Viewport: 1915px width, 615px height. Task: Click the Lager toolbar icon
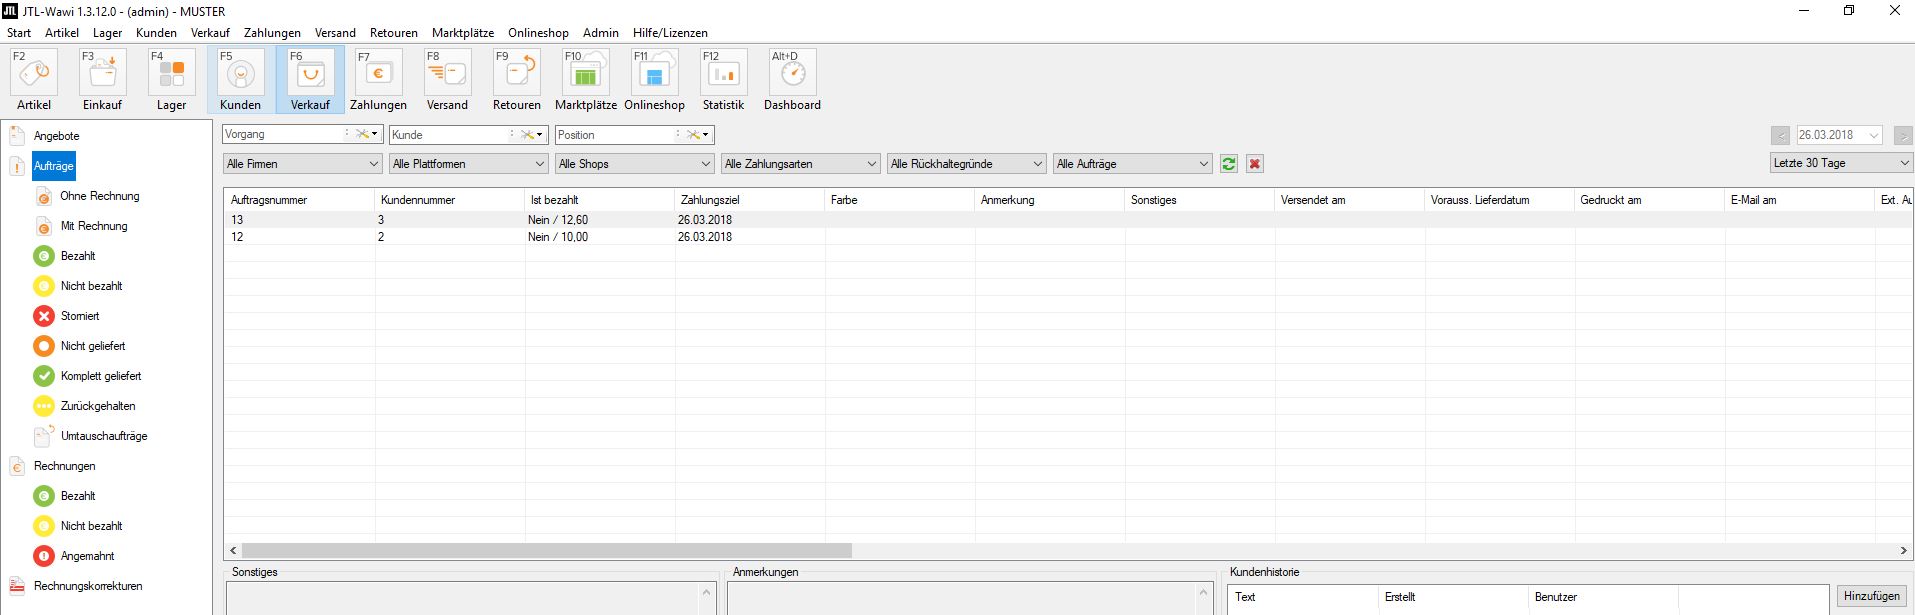pyautogui.click(x=171, y=75)
